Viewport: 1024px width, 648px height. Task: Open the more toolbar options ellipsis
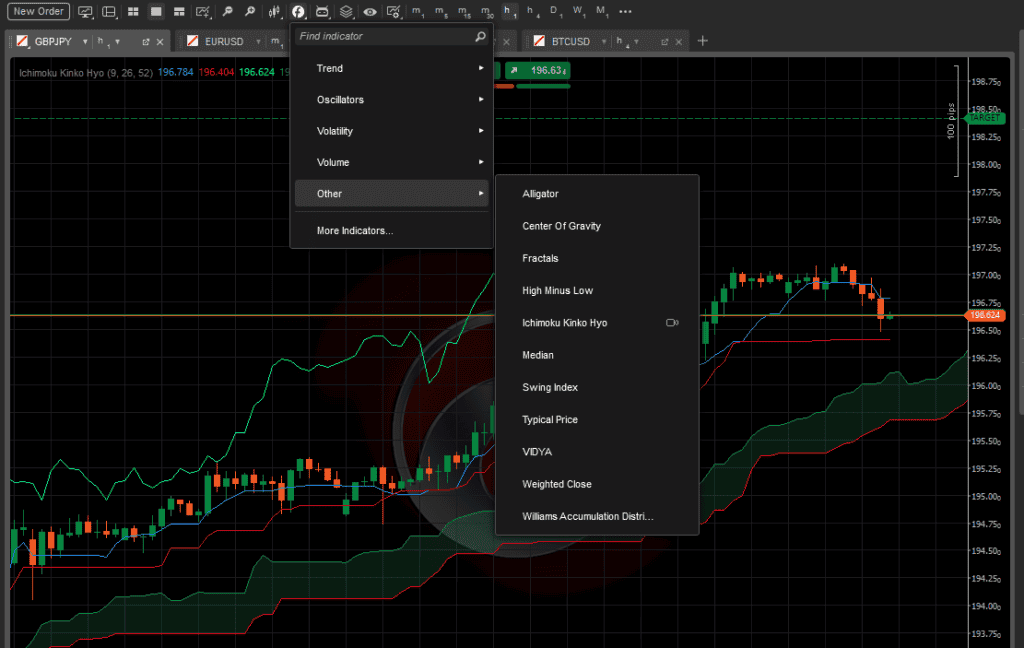coord(625,11)
